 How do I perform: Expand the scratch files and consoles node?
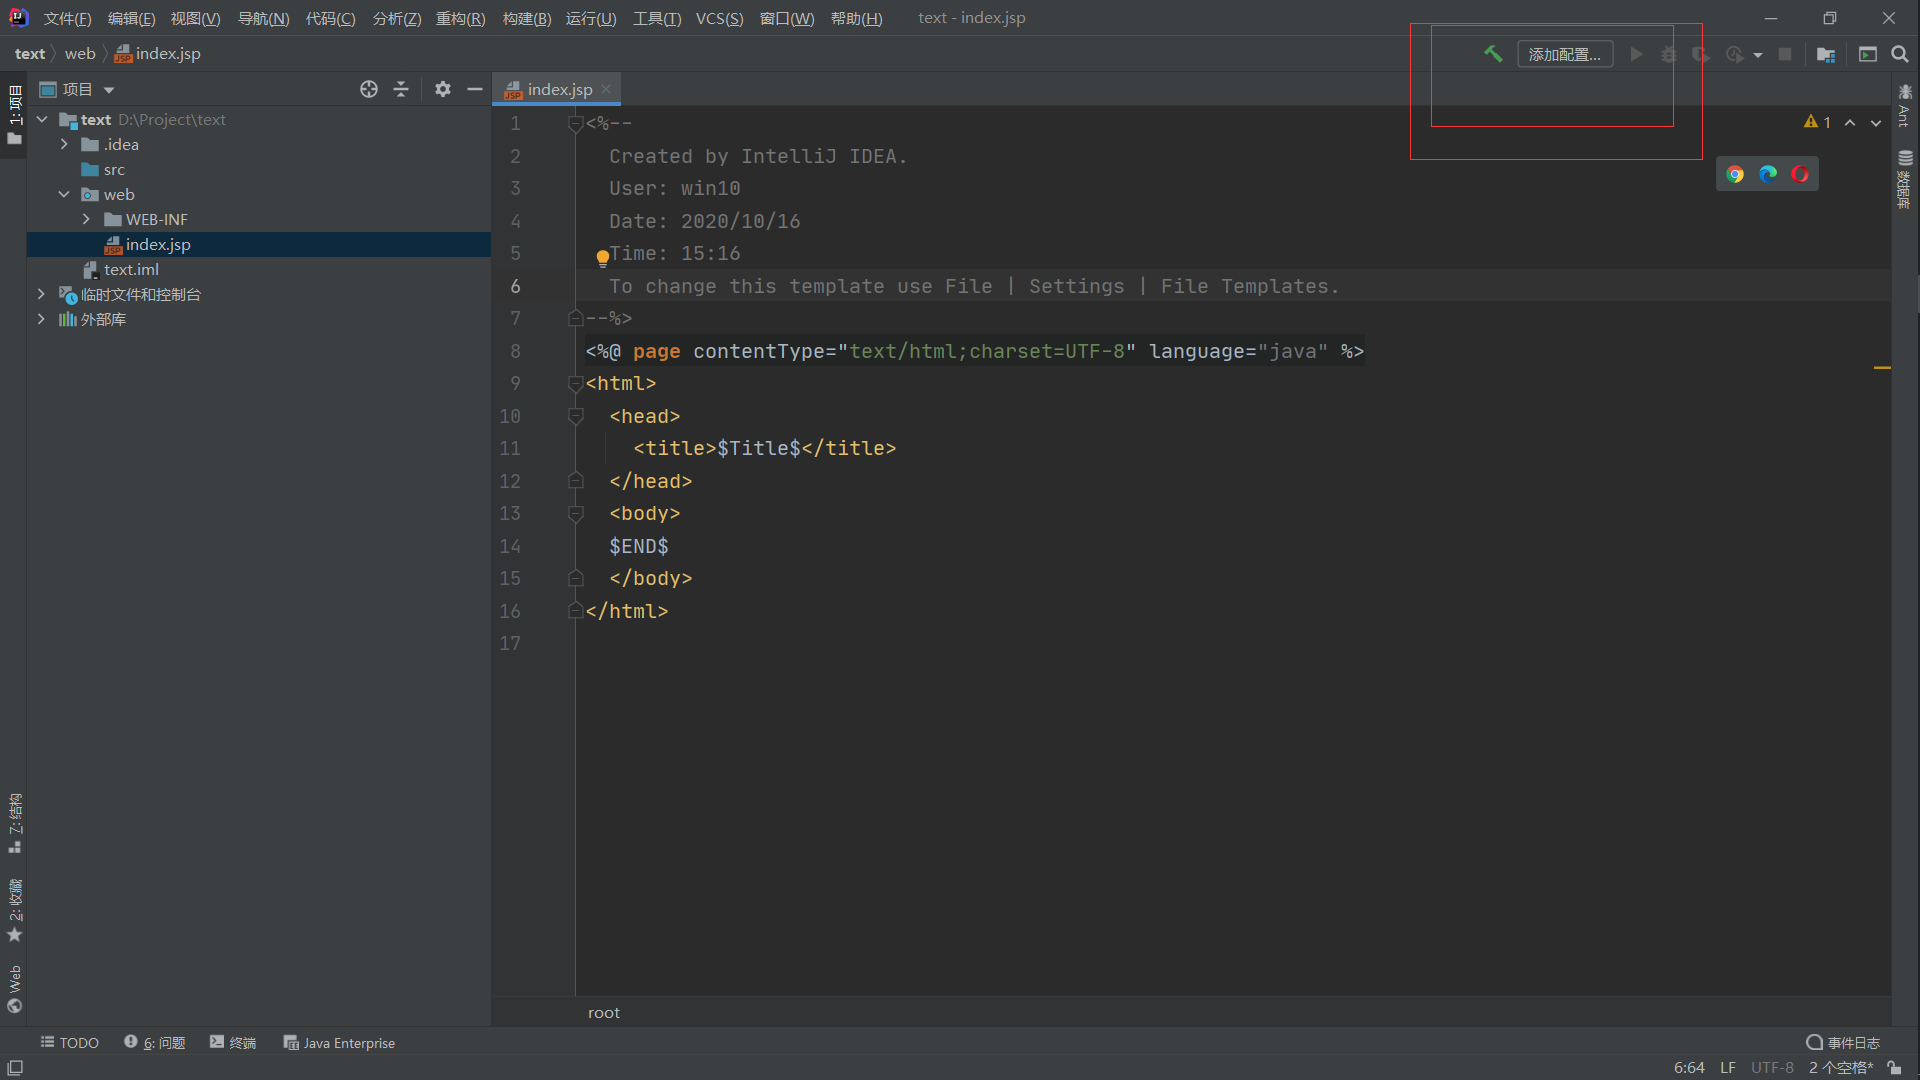(x=41, y=294)
